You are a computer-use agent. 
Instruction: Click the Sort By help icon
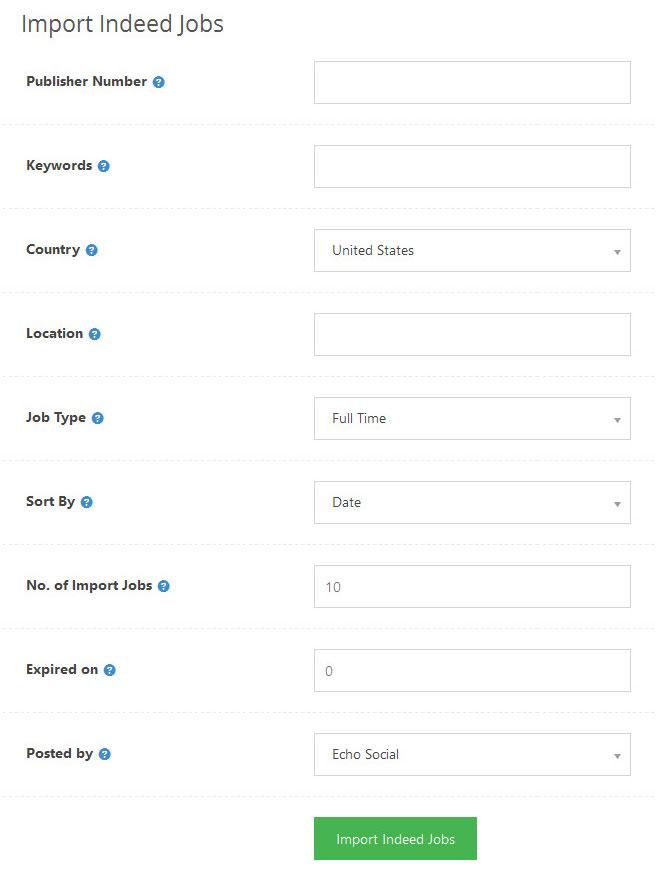87,502
